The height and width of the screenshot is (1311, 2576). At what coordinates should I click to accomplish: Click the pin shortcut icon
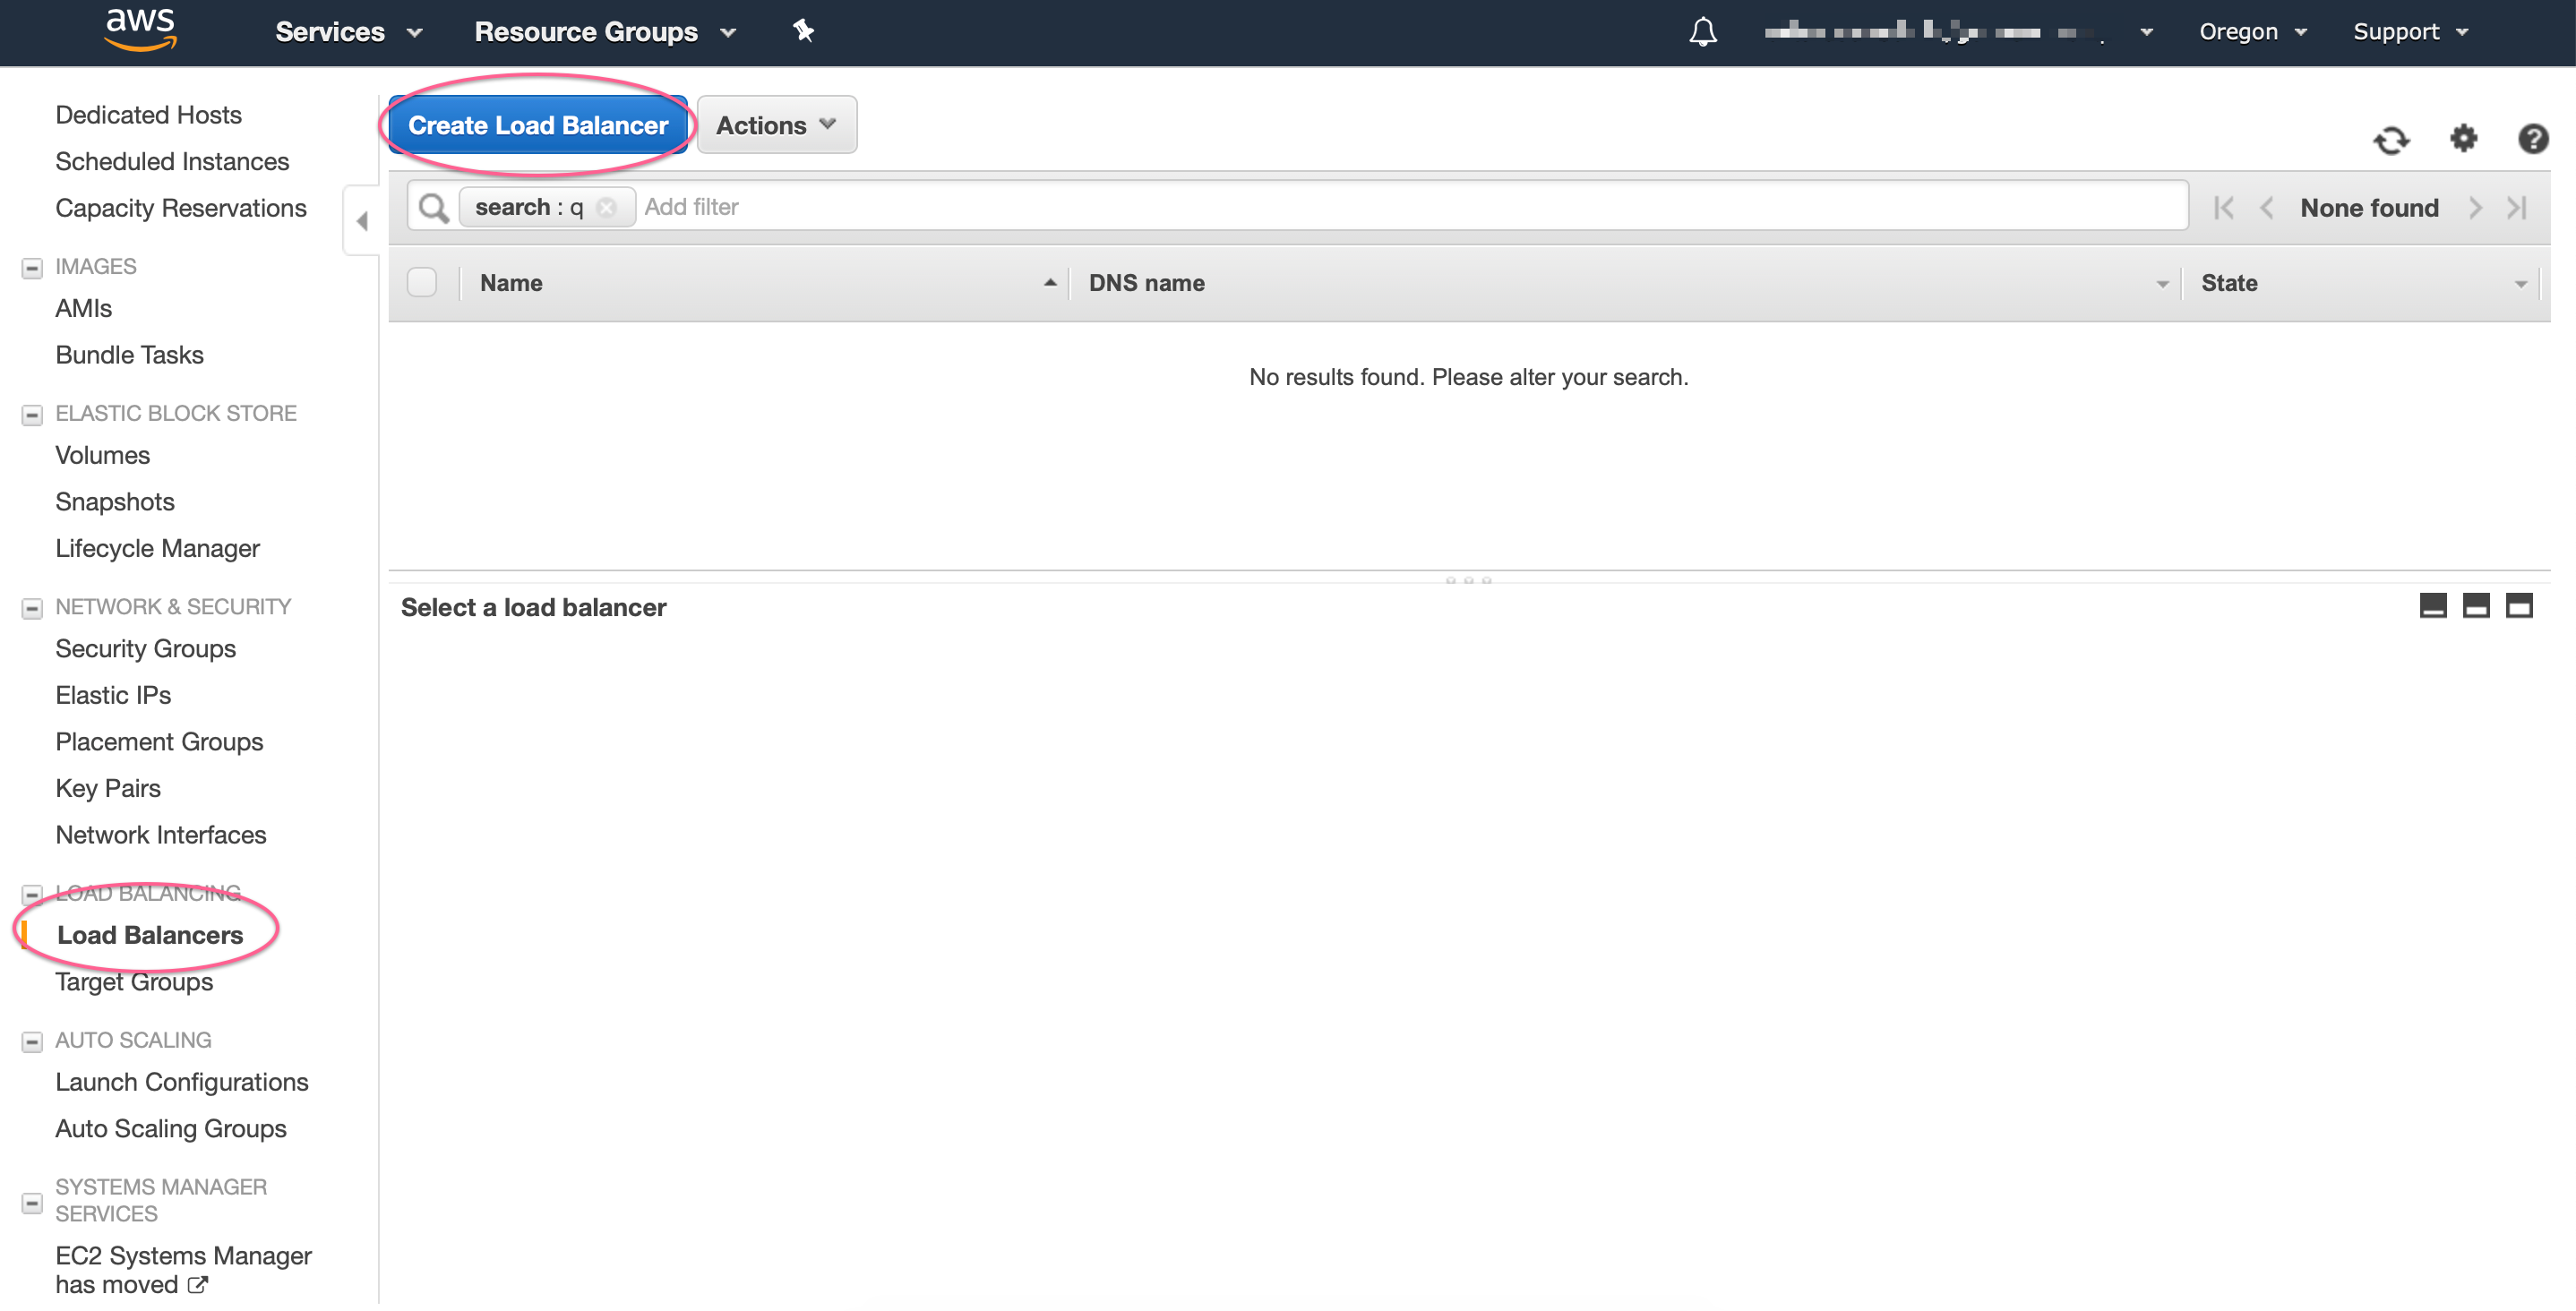[804, 32]
